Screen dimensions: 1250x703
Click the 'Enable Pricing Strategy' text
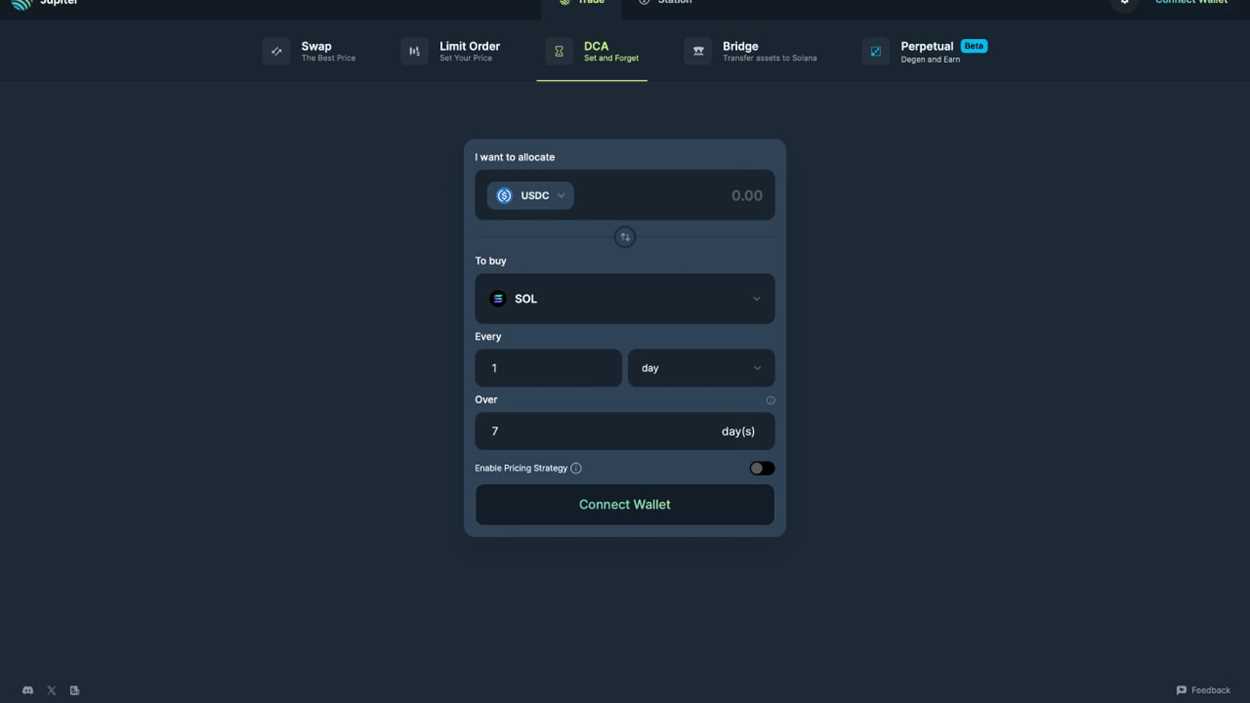click(x=521, y=468)
